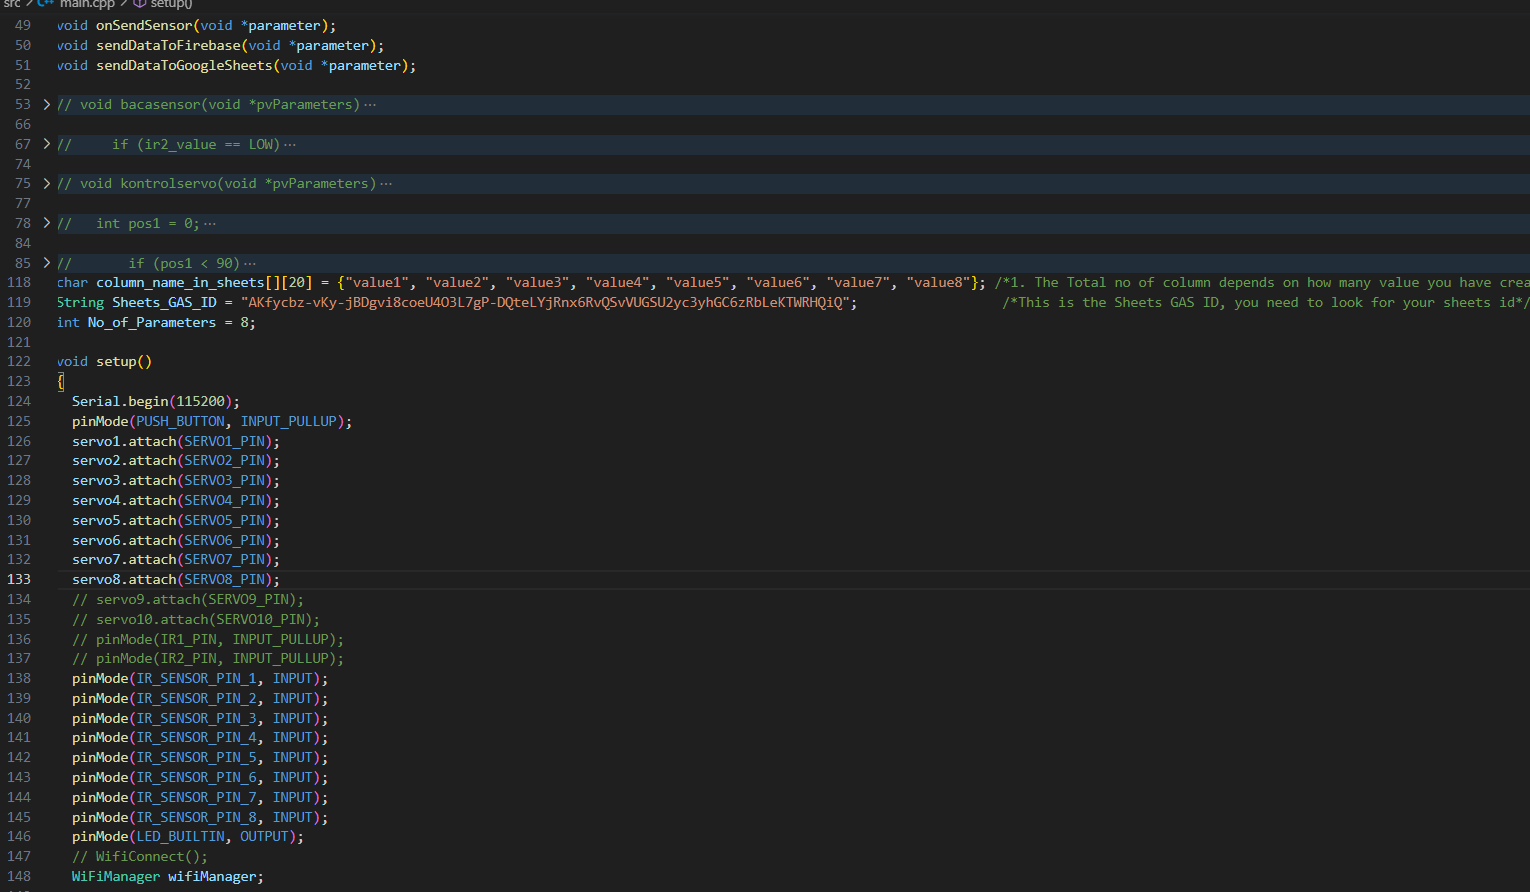Image resolution: width=1530 pixels, height=892 pixels.
Task: Click the No_of_Parameters variable on line 120
Action: point(150,322)
